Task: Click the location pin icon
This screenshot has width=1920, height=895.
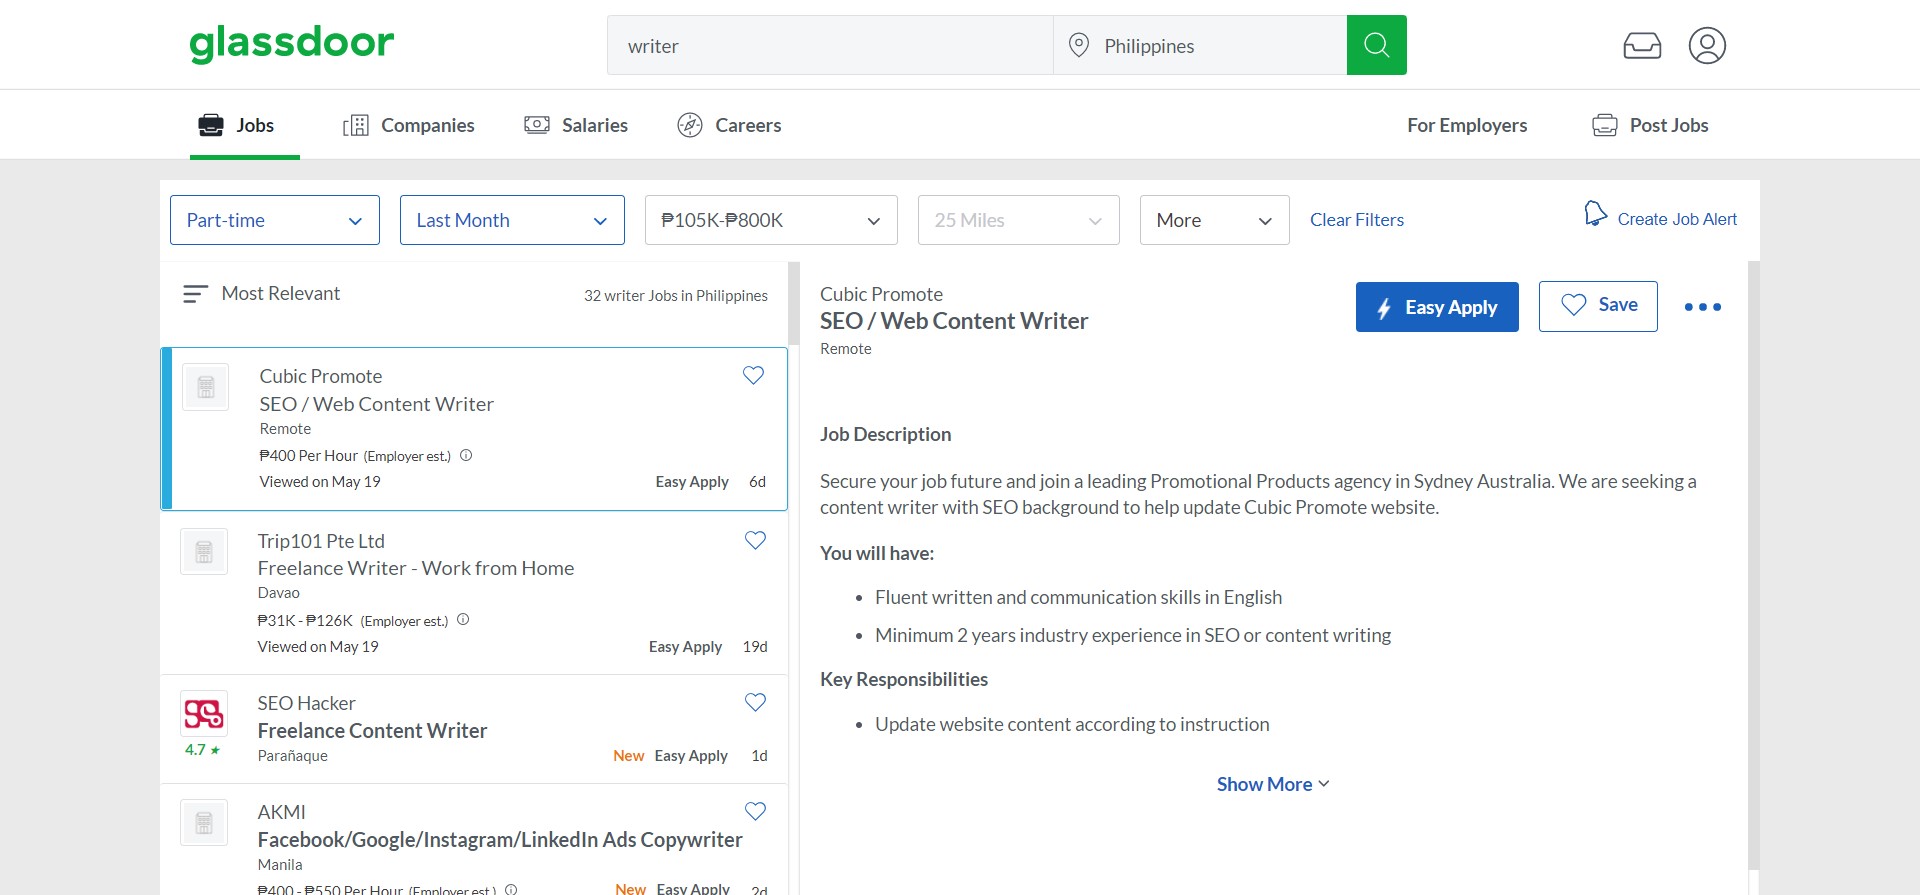Action: click(x=1078, y=45)
